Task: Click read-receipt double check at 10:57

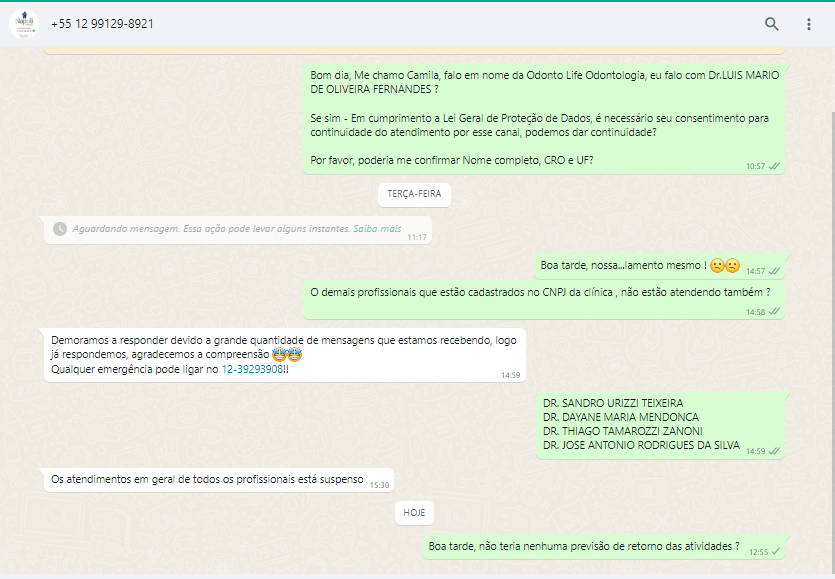Action: [774, 166]
